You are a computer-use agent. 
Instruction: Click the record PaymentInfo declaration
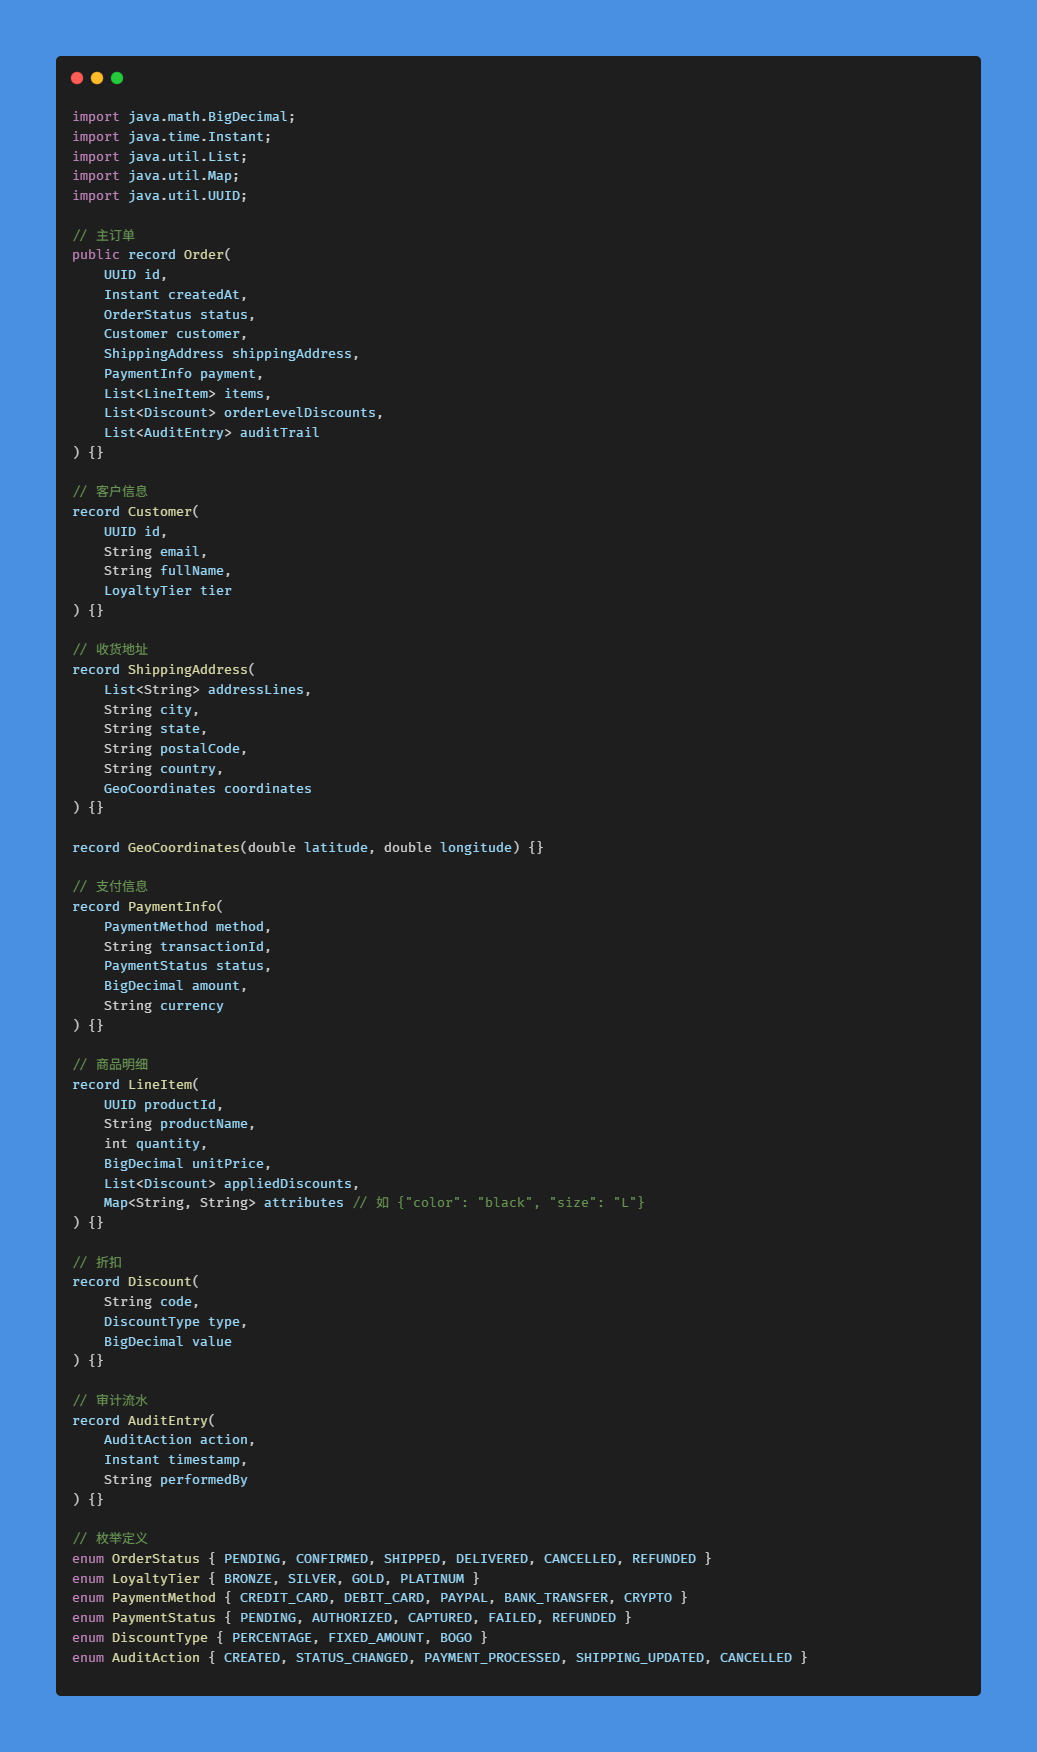coord(147,907)
